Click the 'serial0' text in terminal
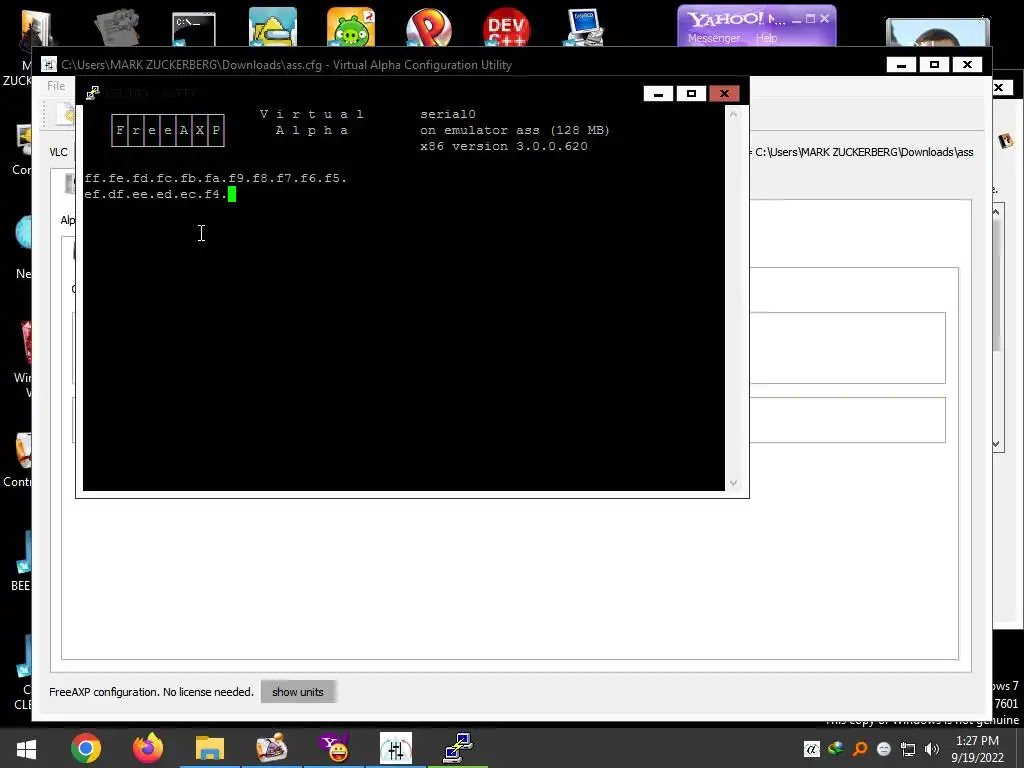Viewport: 1024px width, 768px height. (448, 114)
